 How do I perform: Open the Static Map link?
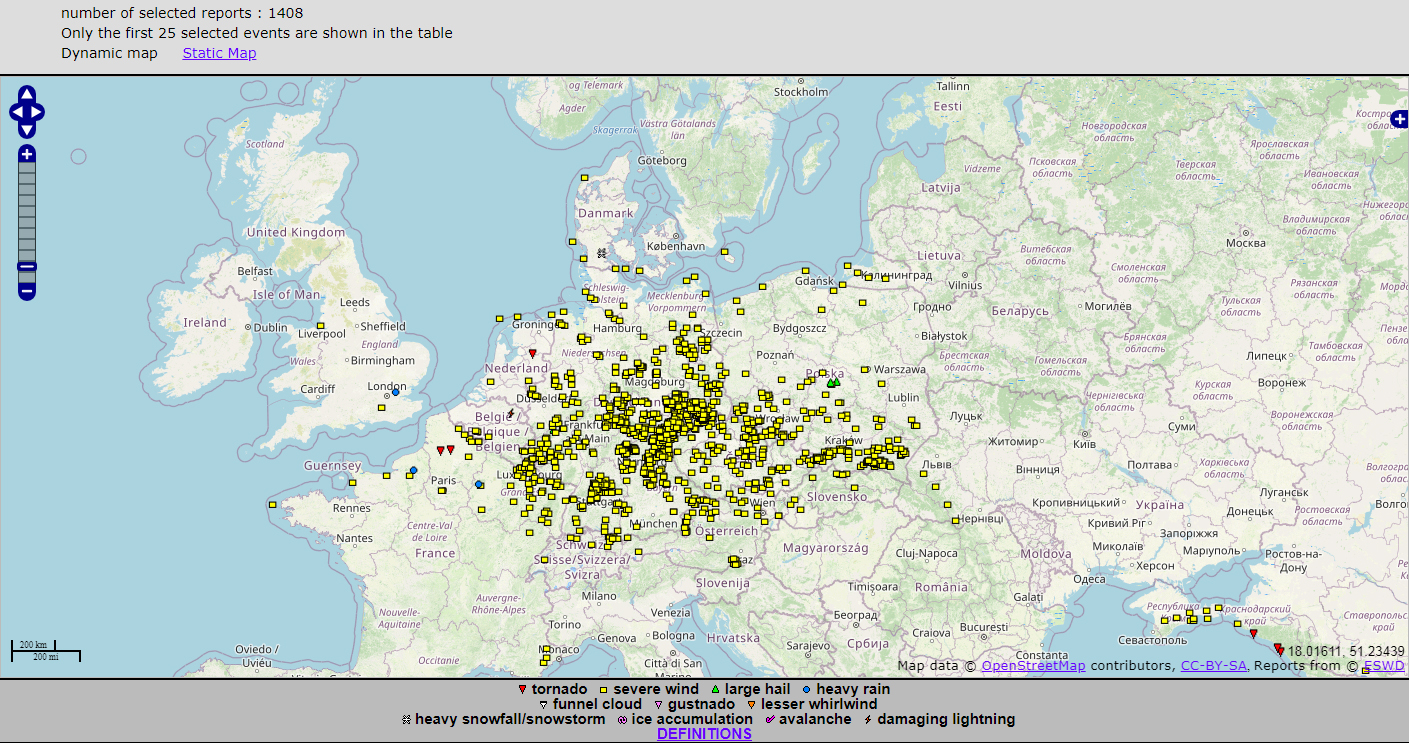[219, 53]
